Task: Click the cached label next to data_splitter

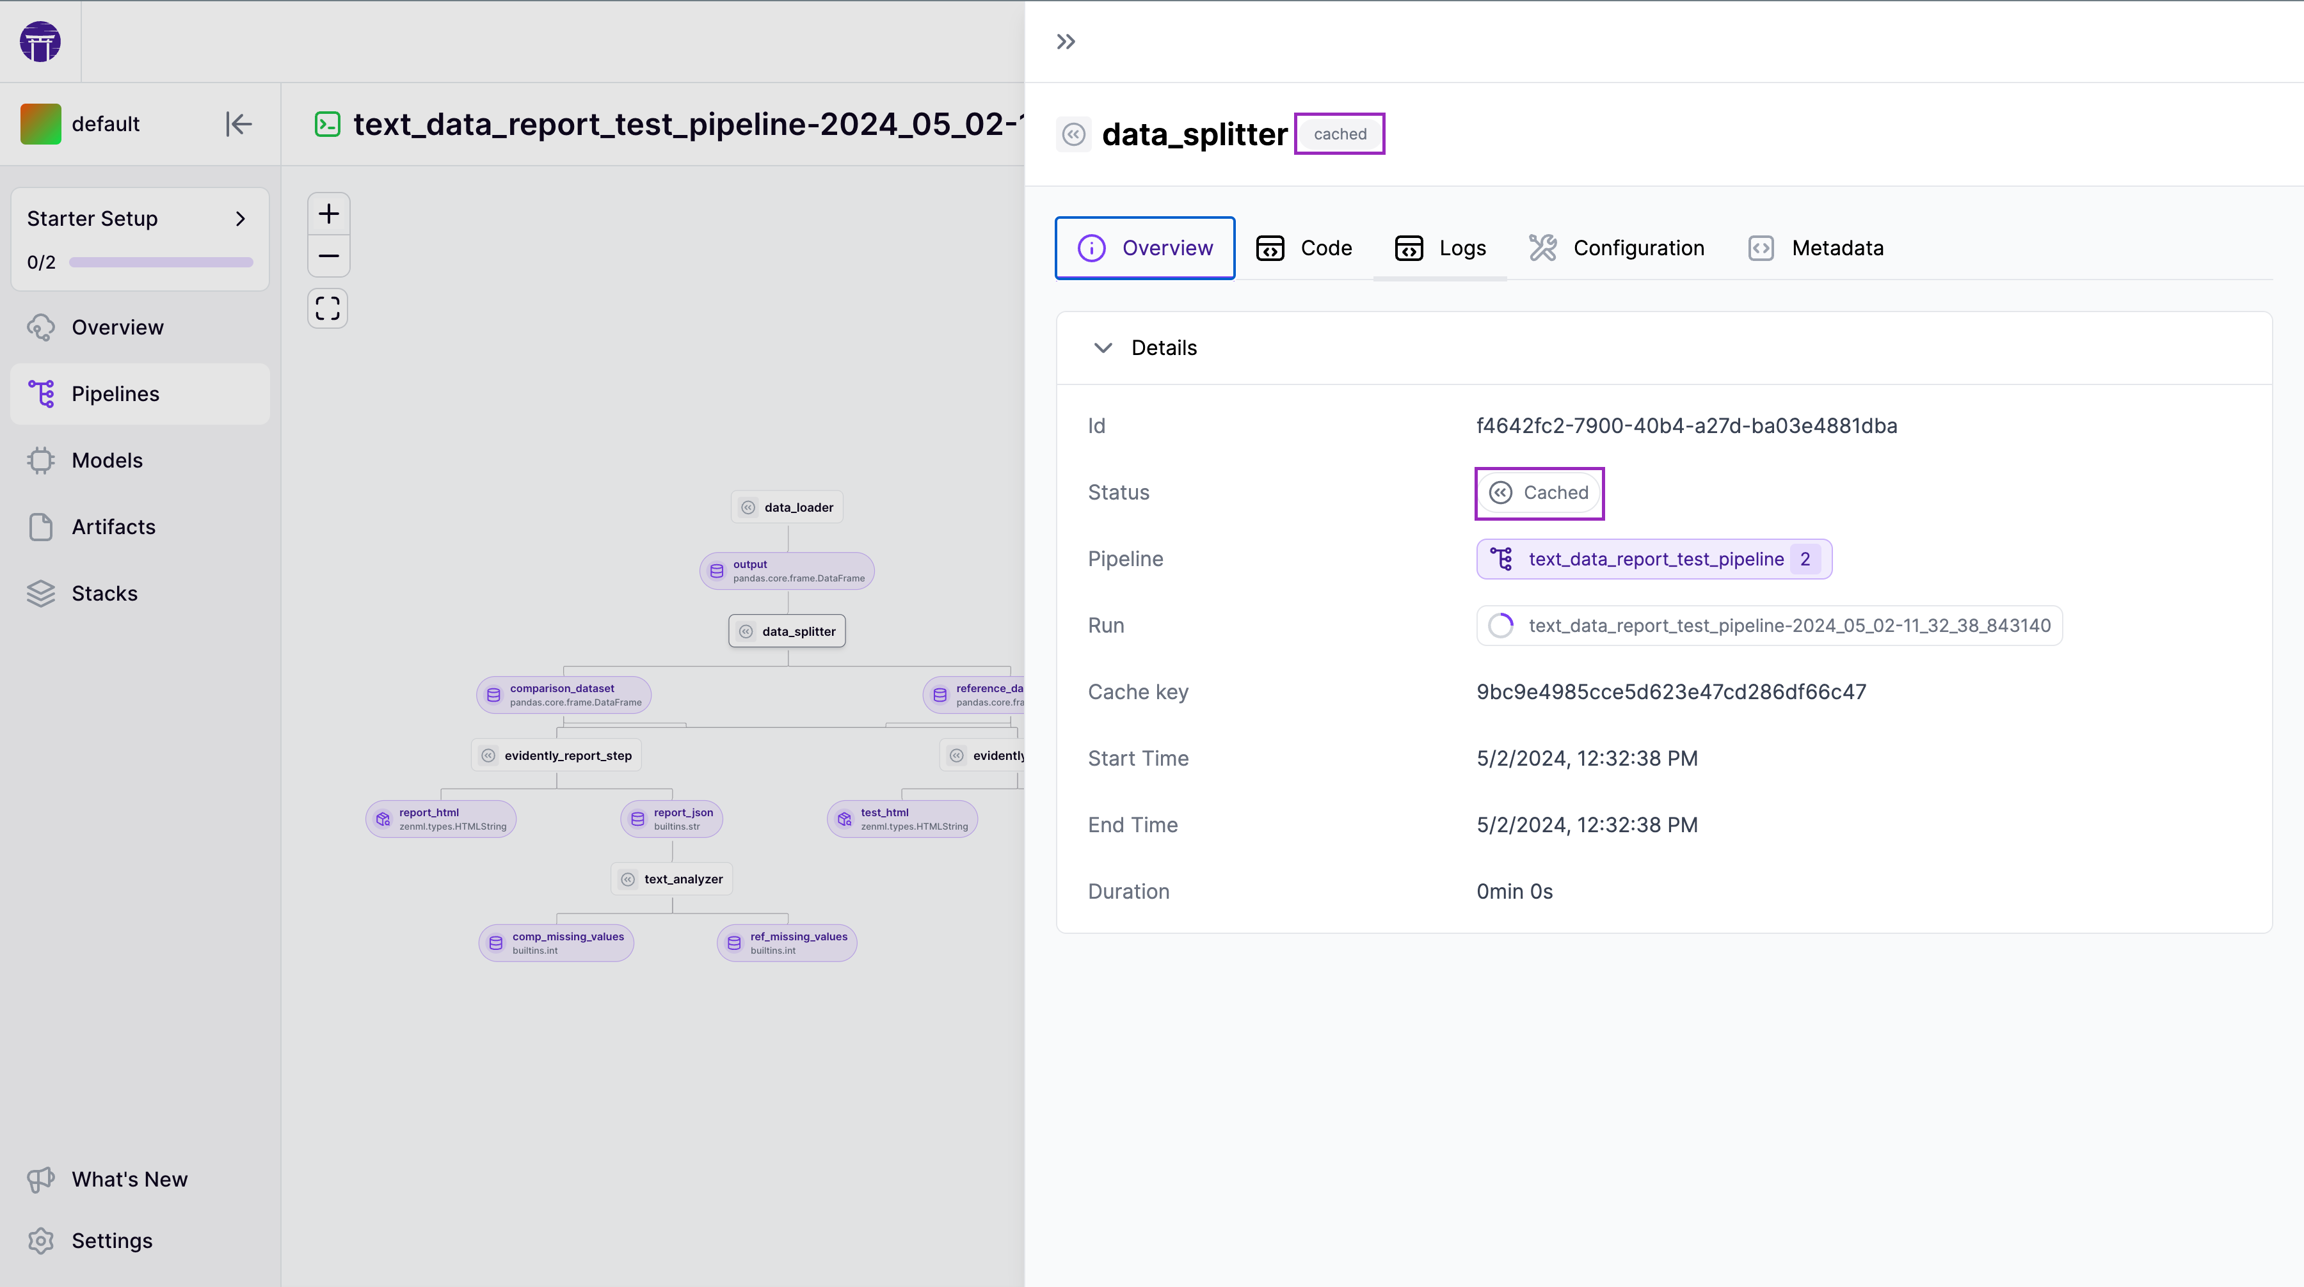Action: (1339, 133)
